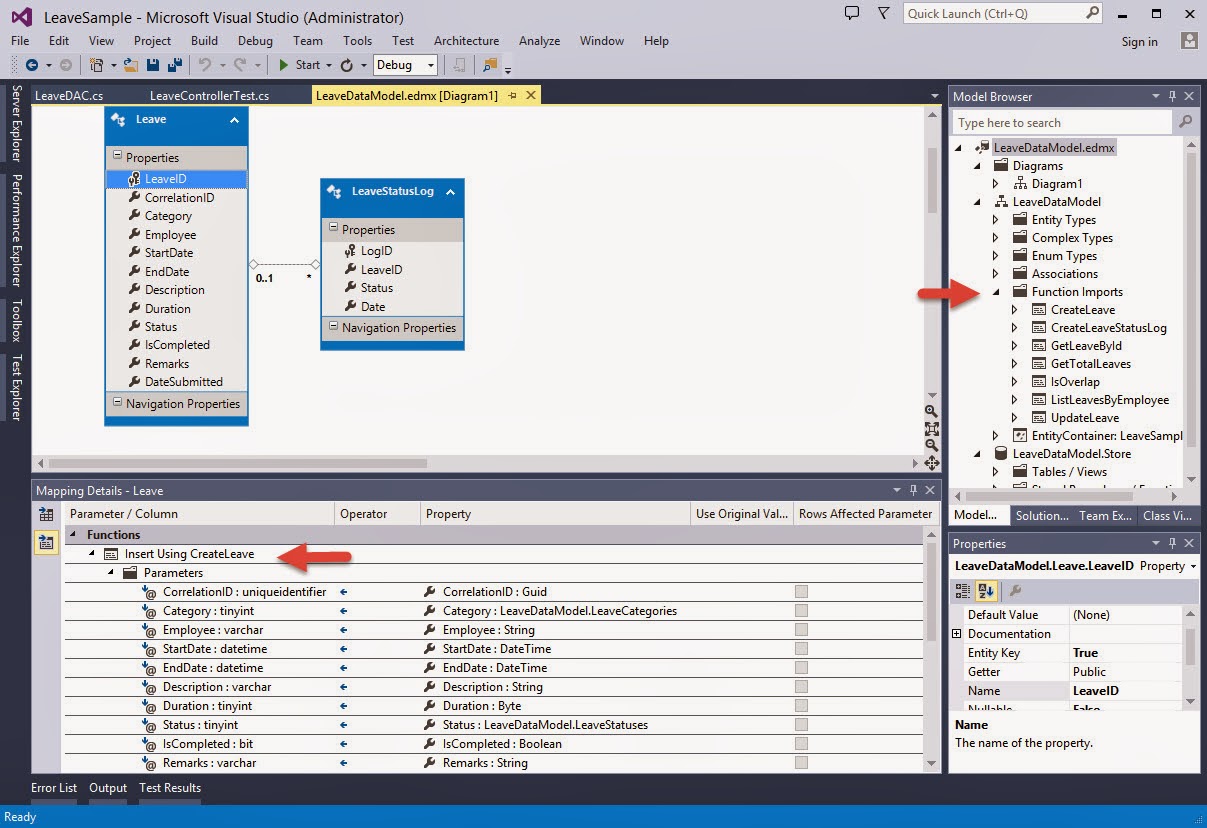Click the Refresh/restart circular arrow icon

click(347, 65)
